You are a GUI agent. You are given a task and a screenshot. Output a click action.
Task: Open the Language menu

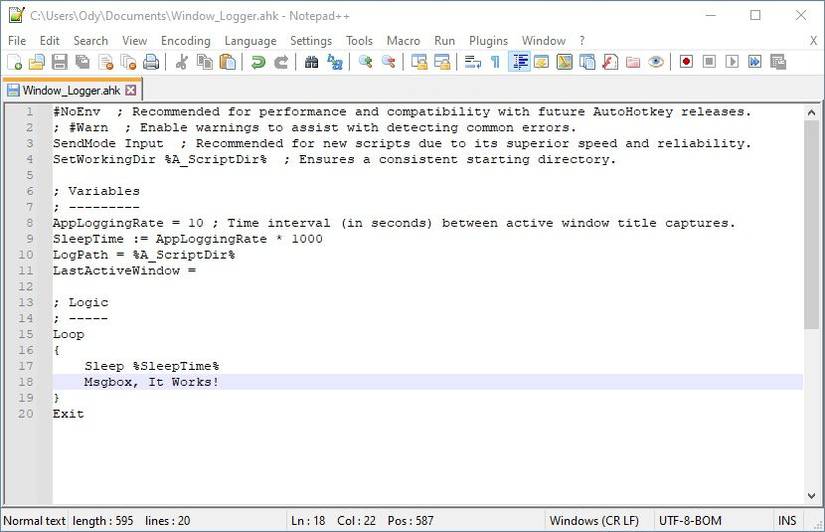pyautogui.click(x=250, y=41)
